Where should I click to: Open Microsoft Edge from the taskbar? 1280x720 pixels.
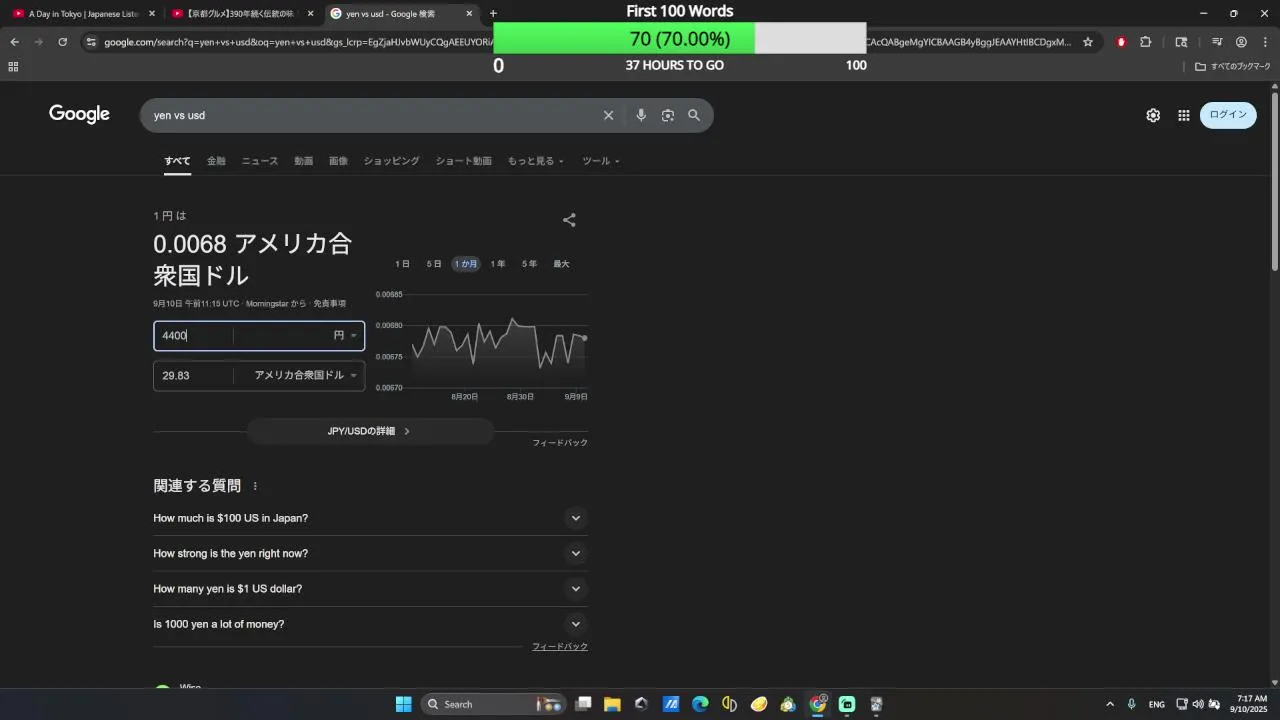pos(700,704)
